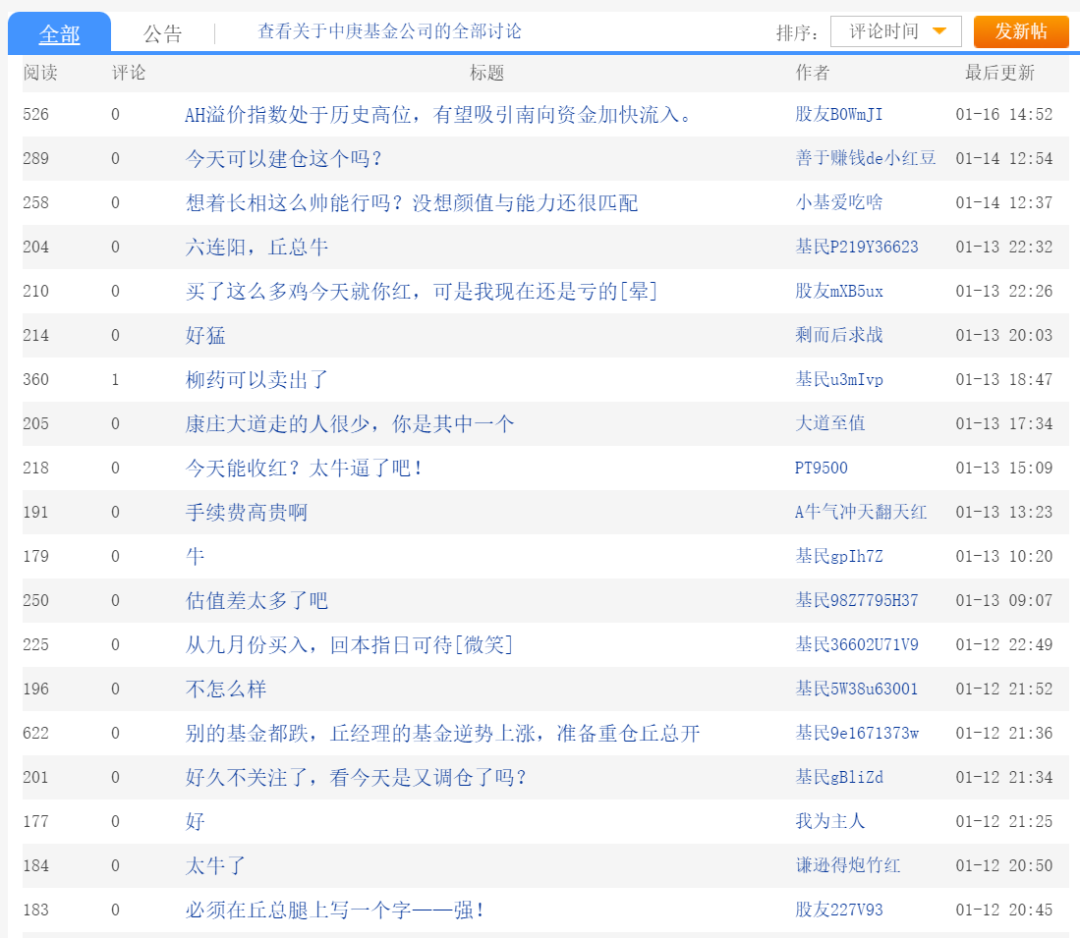
Task: View author profile 基民9e1671373w
Action: 857,733
